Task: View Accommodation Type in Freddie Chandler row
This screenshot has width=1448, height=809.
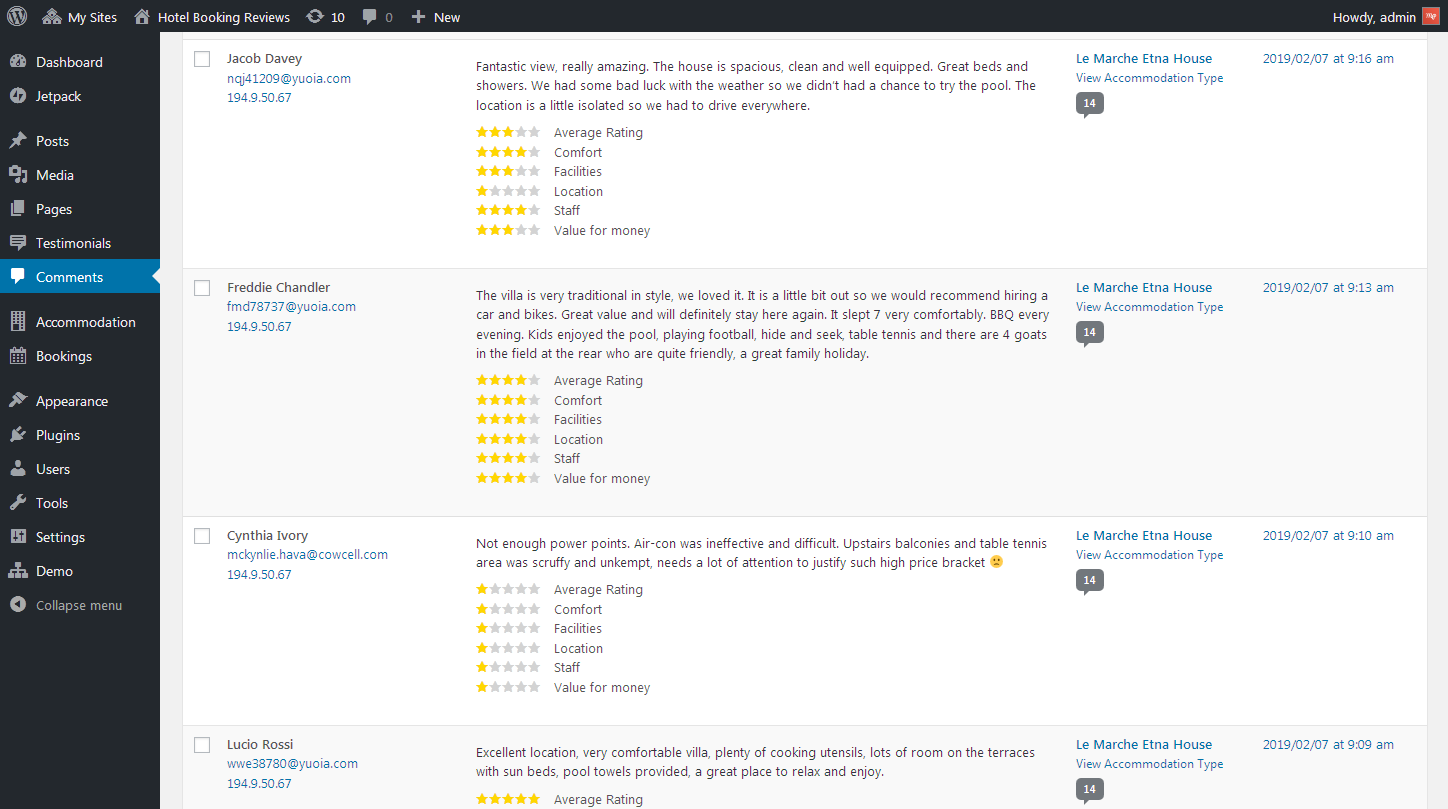Action: coord(1150,307)
